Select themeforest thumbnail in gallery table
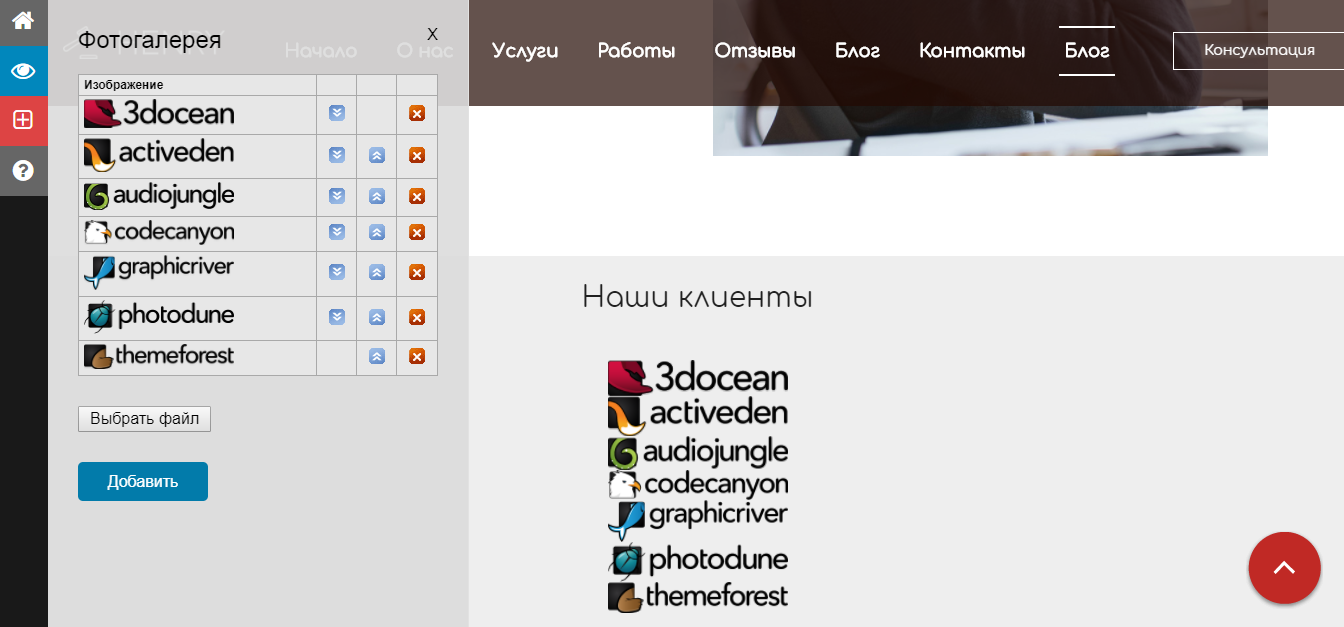Screen dimensions: 1344x627 pyautogui.click(x=159, y=355)
